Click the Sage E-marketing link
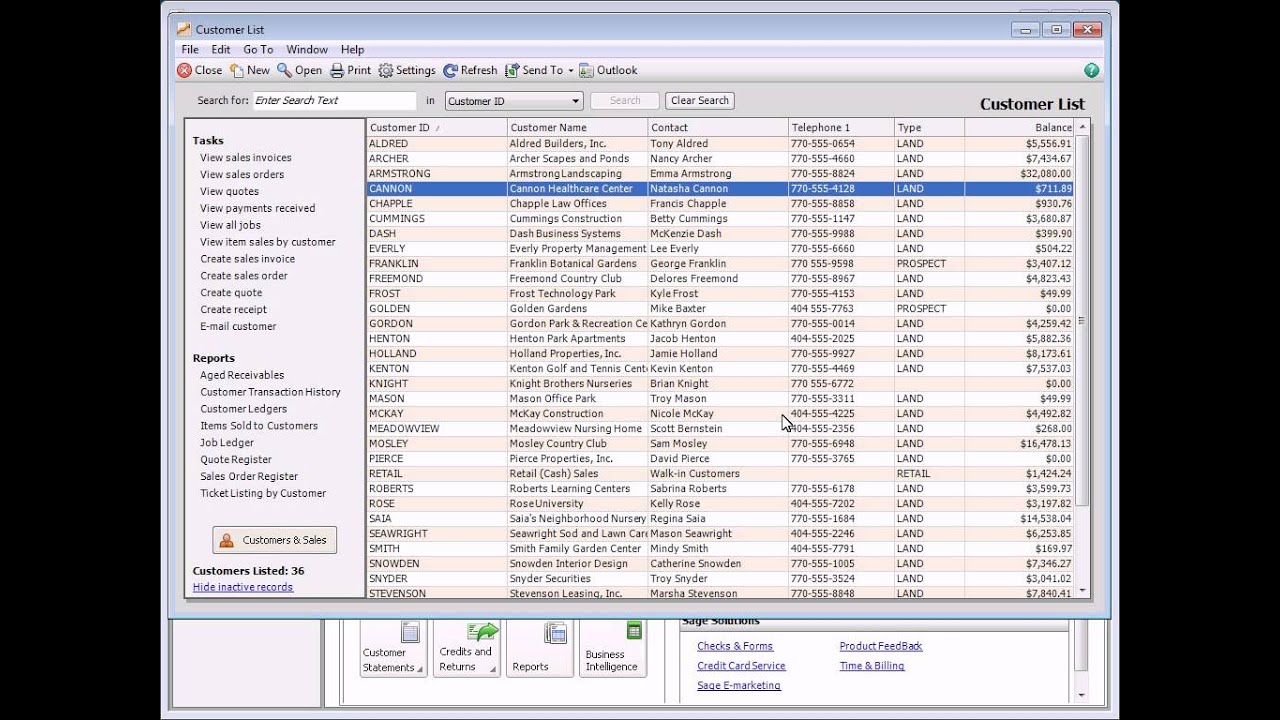 (x=739, y=685)
